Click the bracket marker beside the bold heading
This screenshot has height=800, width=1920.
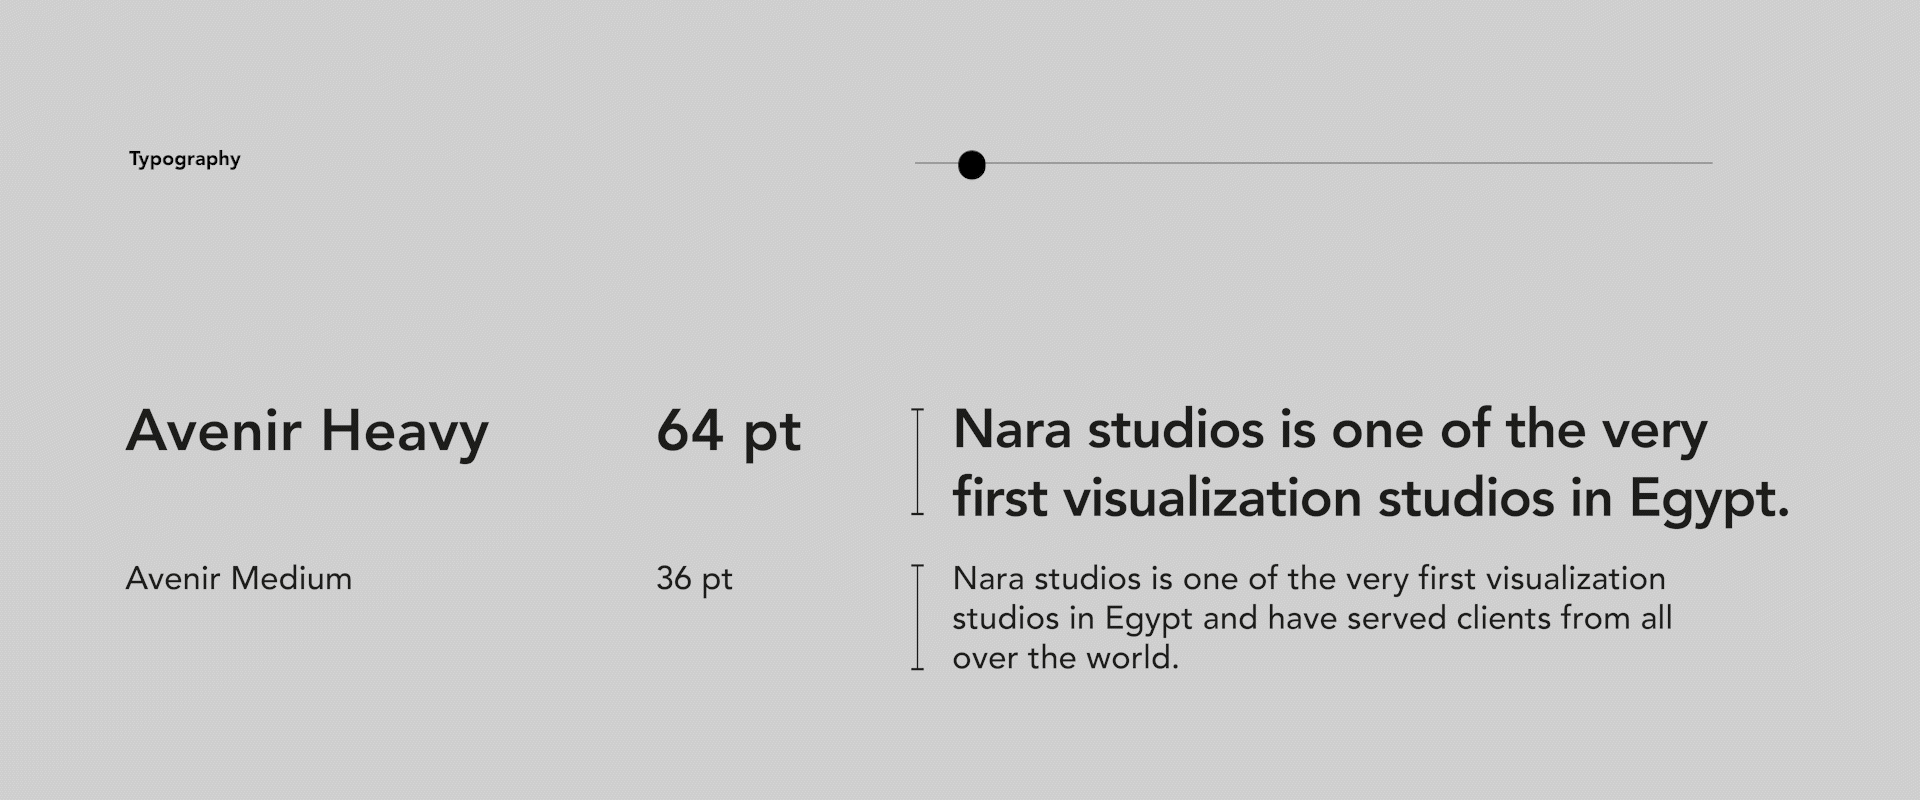coord(917,462)
